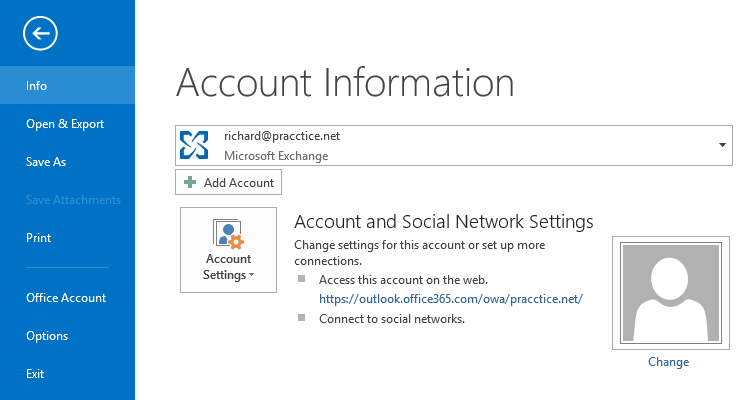This screenshot has width=752, height=400.
Task: Open the Account Settings dropdown button
Action: pyautogui.click(x=228, y=250)
